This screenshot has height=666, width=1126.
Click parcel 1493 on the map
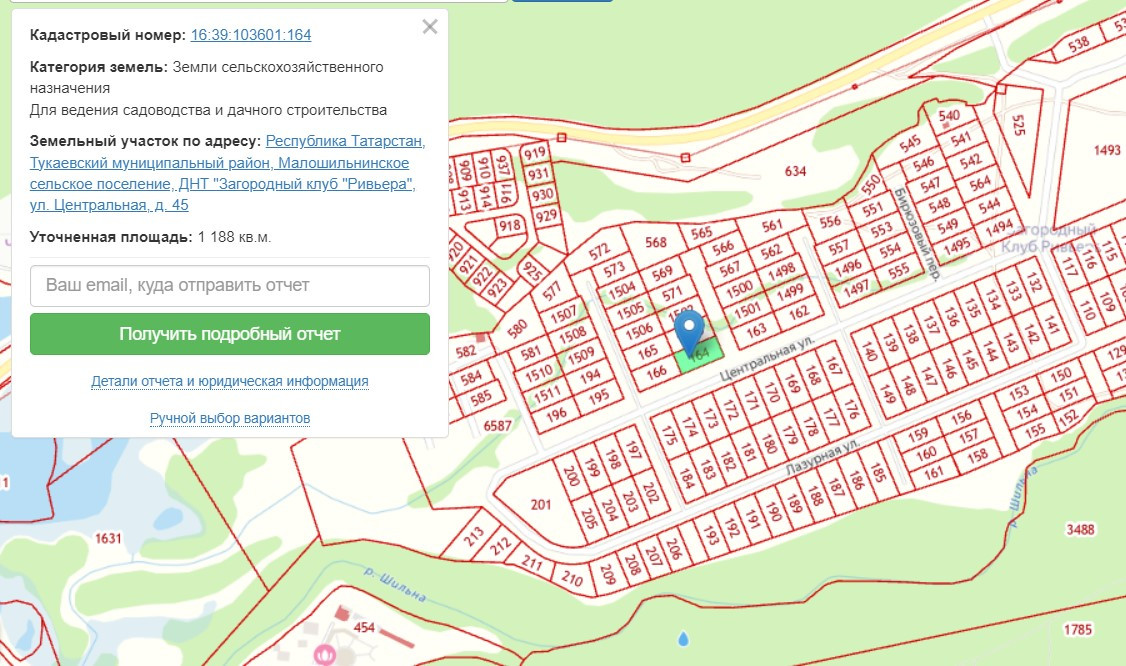pos(1107,150)
